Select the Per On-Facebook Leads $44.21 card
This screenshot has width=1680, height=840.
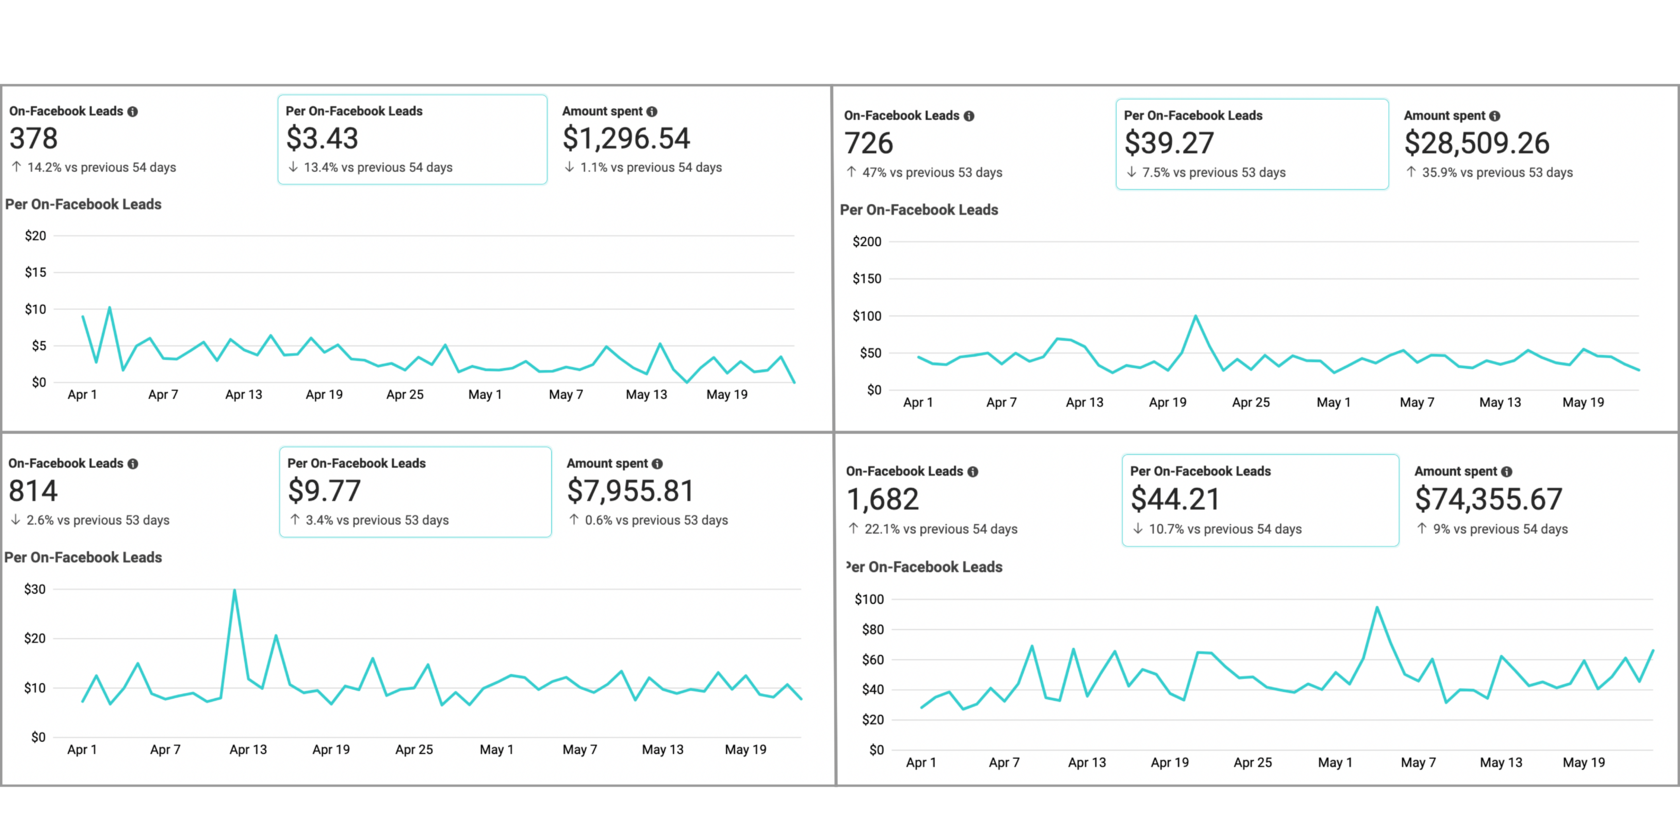coord(1260,500)
